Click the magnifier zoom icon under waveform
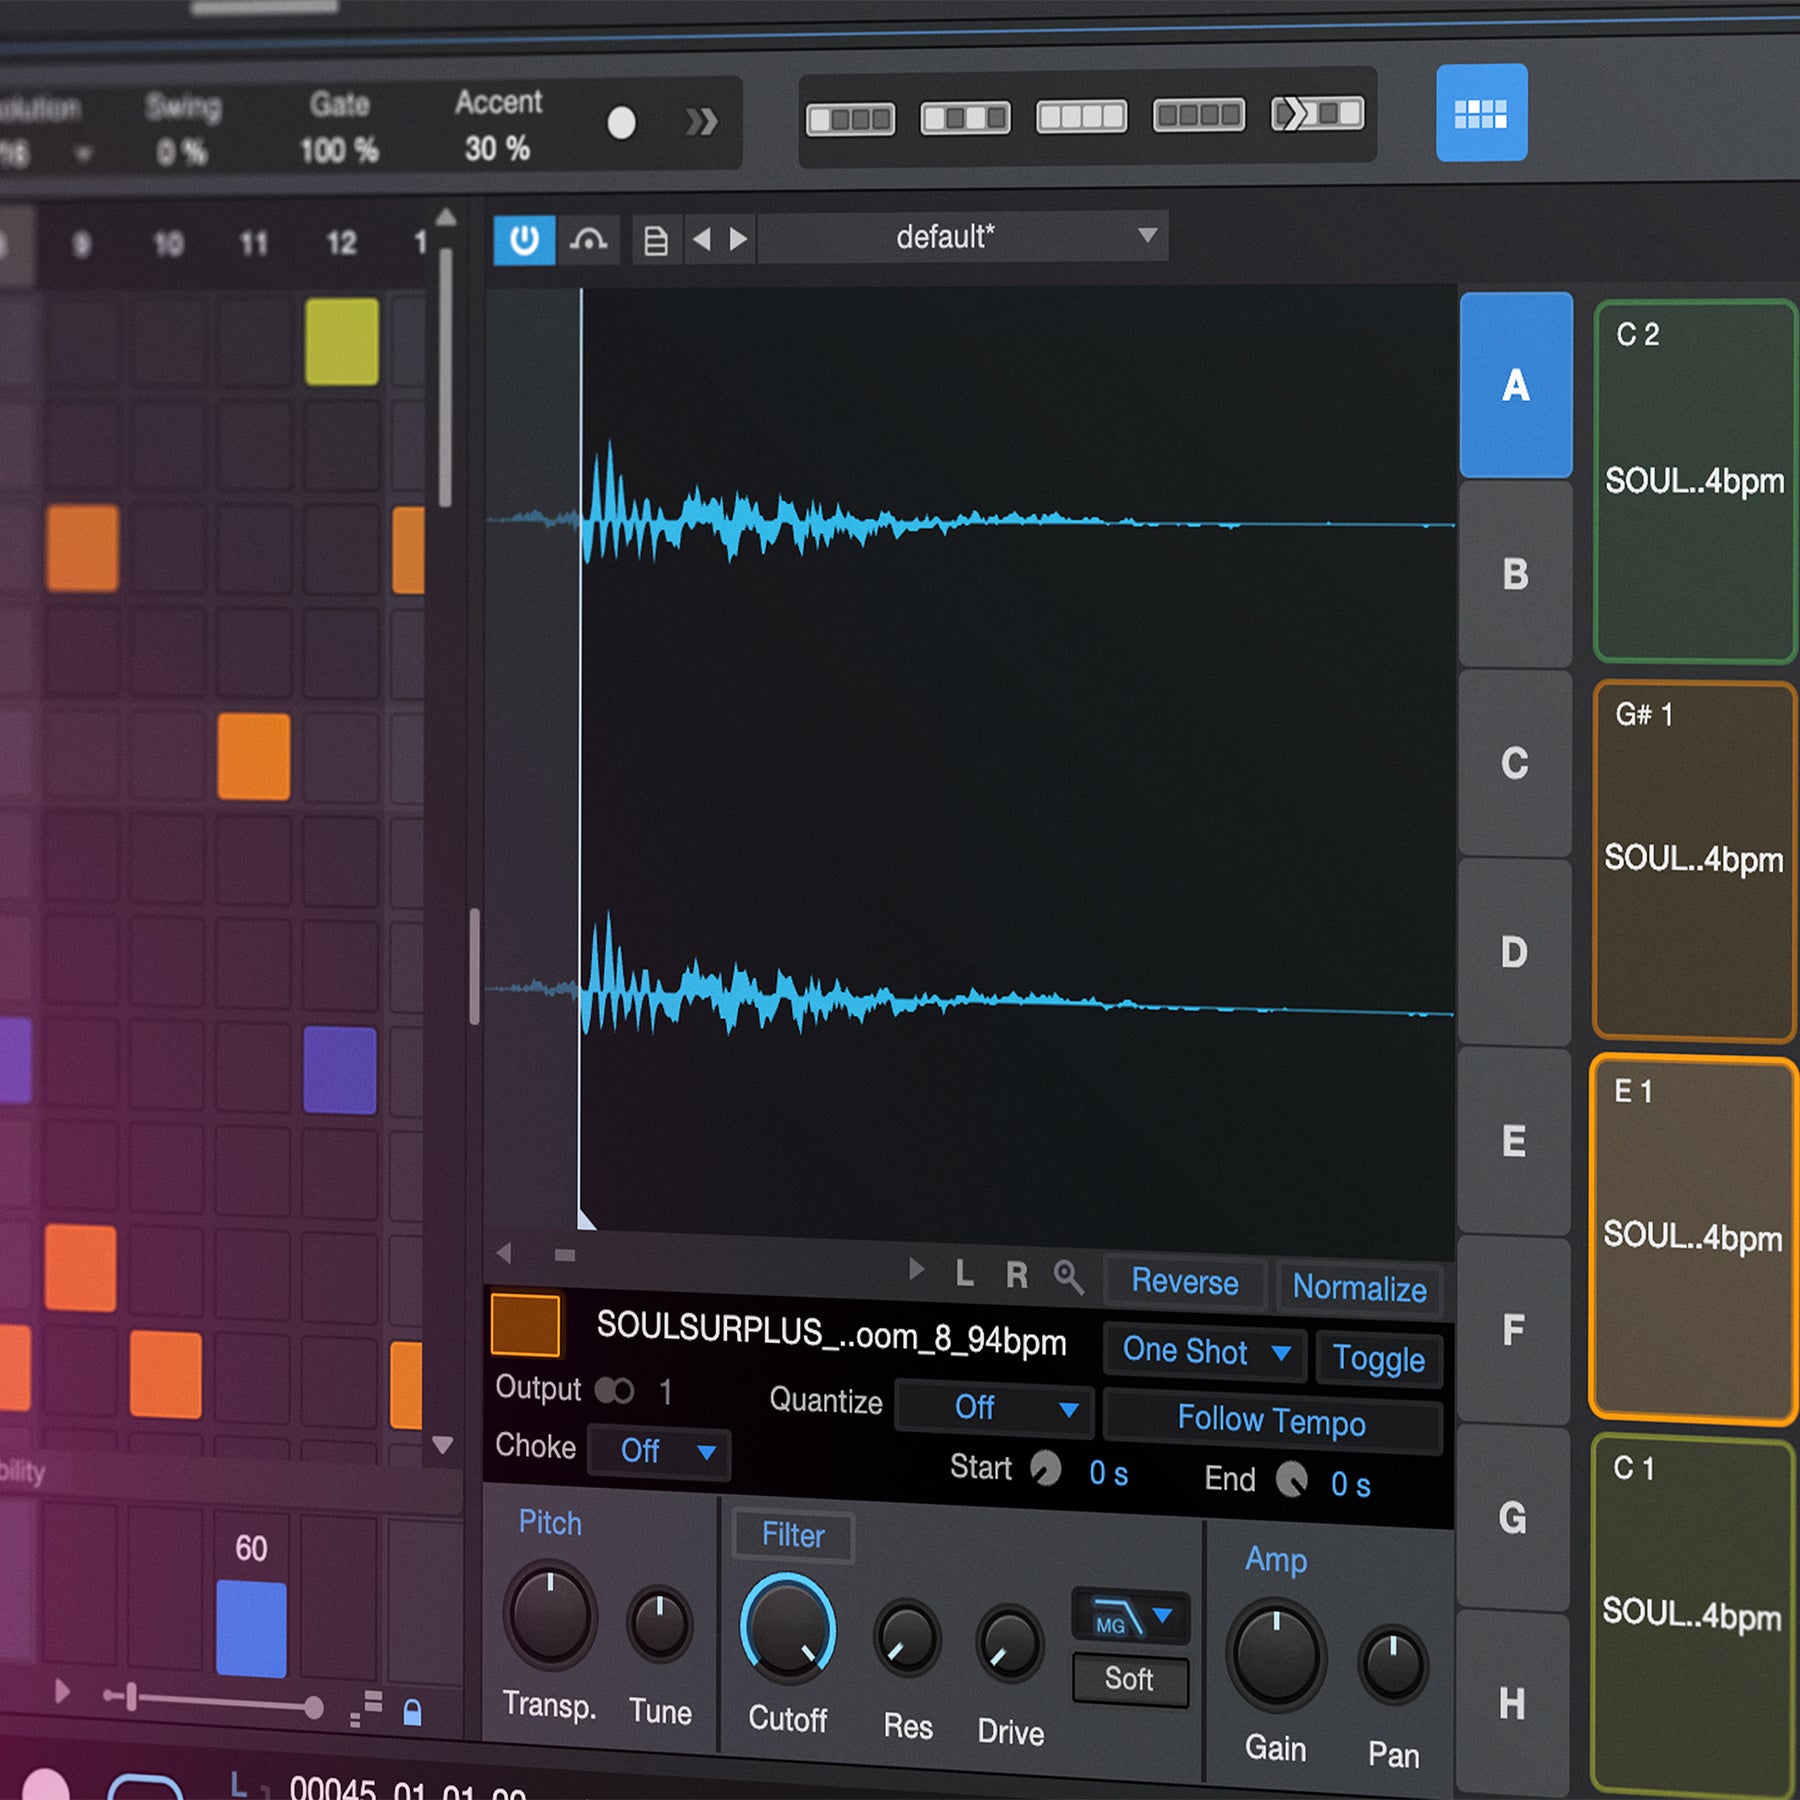Image resolution: width=1800 pixels, height=1800 pixels. (x=1068, y=1276)
